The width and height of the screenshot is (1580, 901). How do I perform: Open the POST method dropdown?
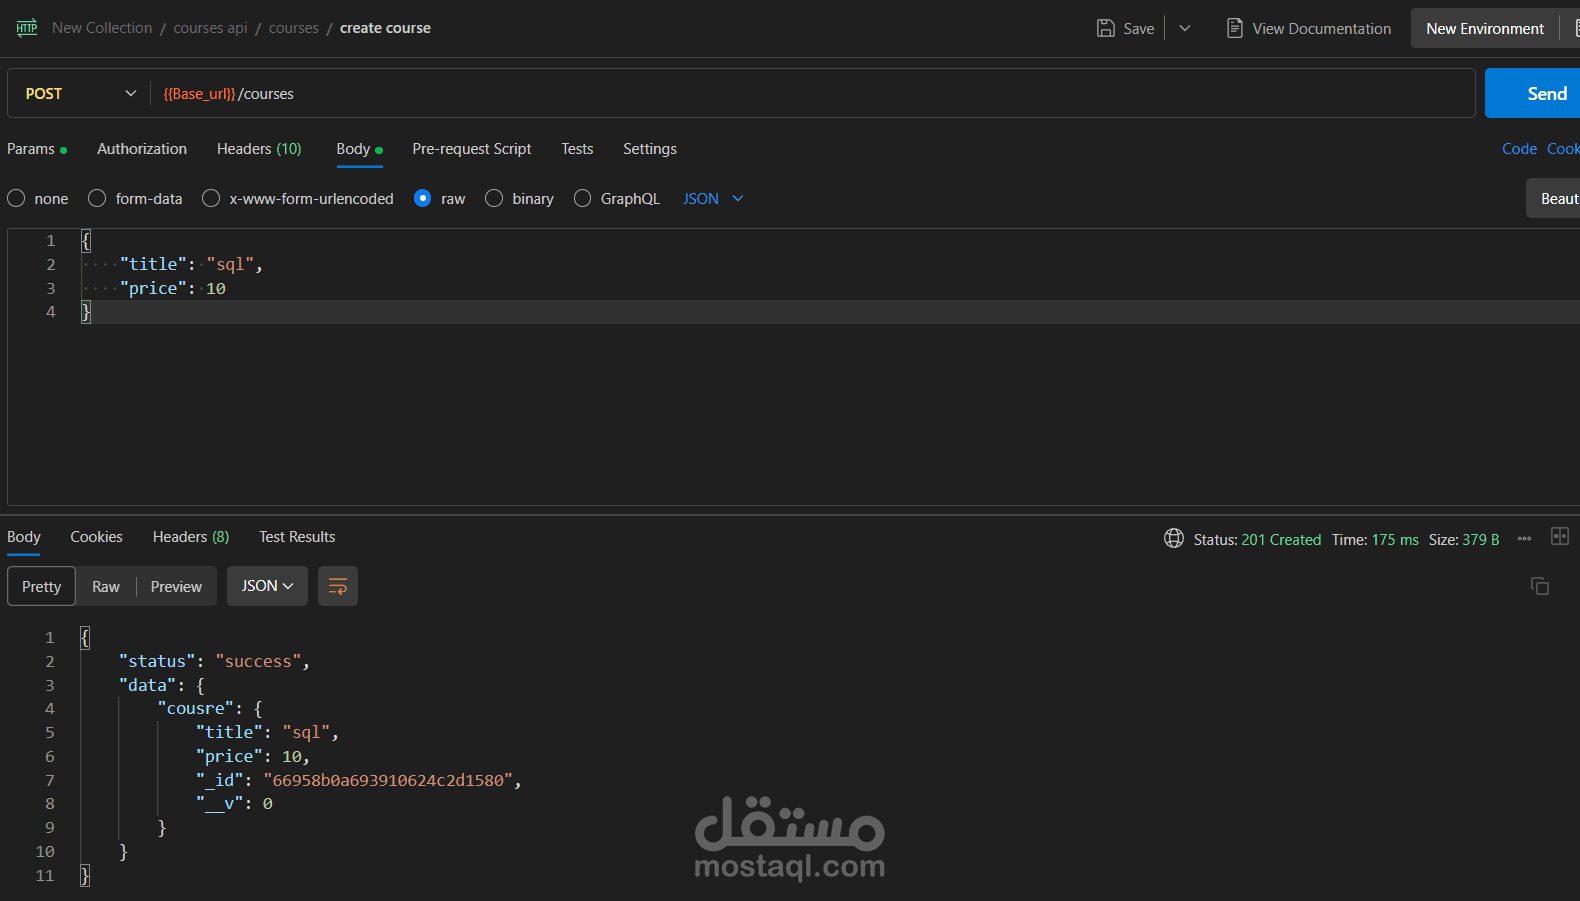coord(80,93)
